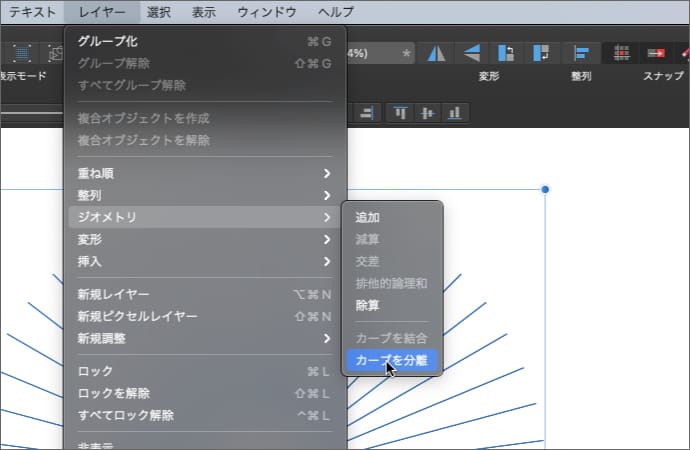This screenshot has width=690, height=450.
Task: Click the Align Right icon
Action: coord(367,113)
